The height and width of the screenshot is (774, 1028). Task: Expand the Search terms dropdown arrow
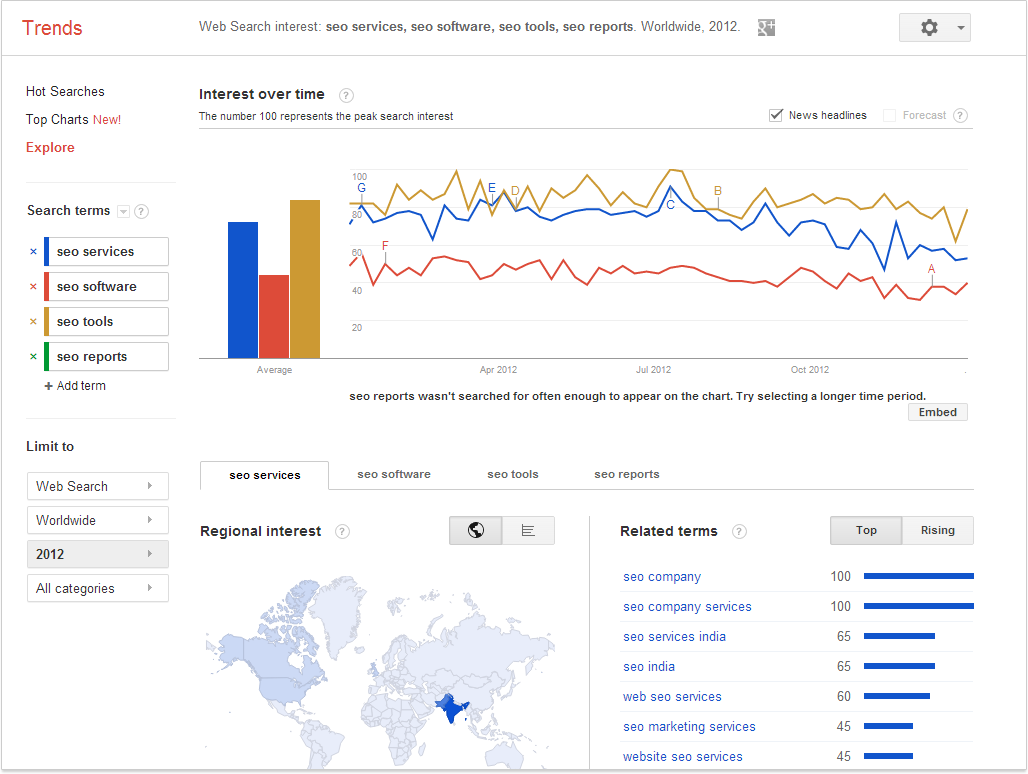click(123, 211)
